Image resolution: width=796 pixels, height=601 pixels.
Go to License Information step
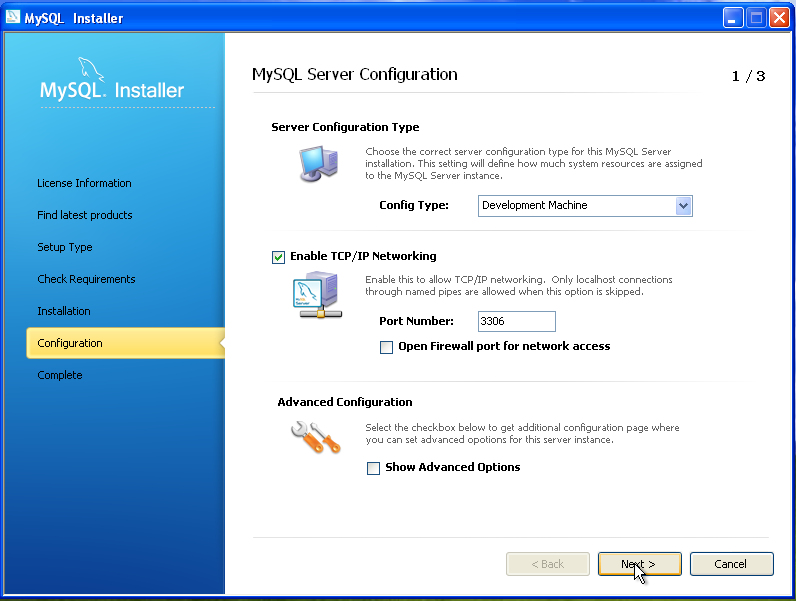pos(84,183)
